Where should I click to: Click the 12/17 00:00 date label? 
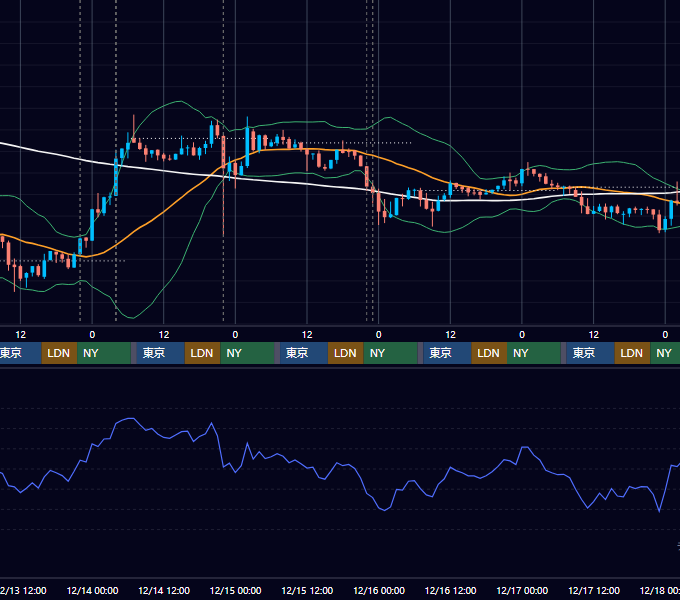click(x=522, y=590)
